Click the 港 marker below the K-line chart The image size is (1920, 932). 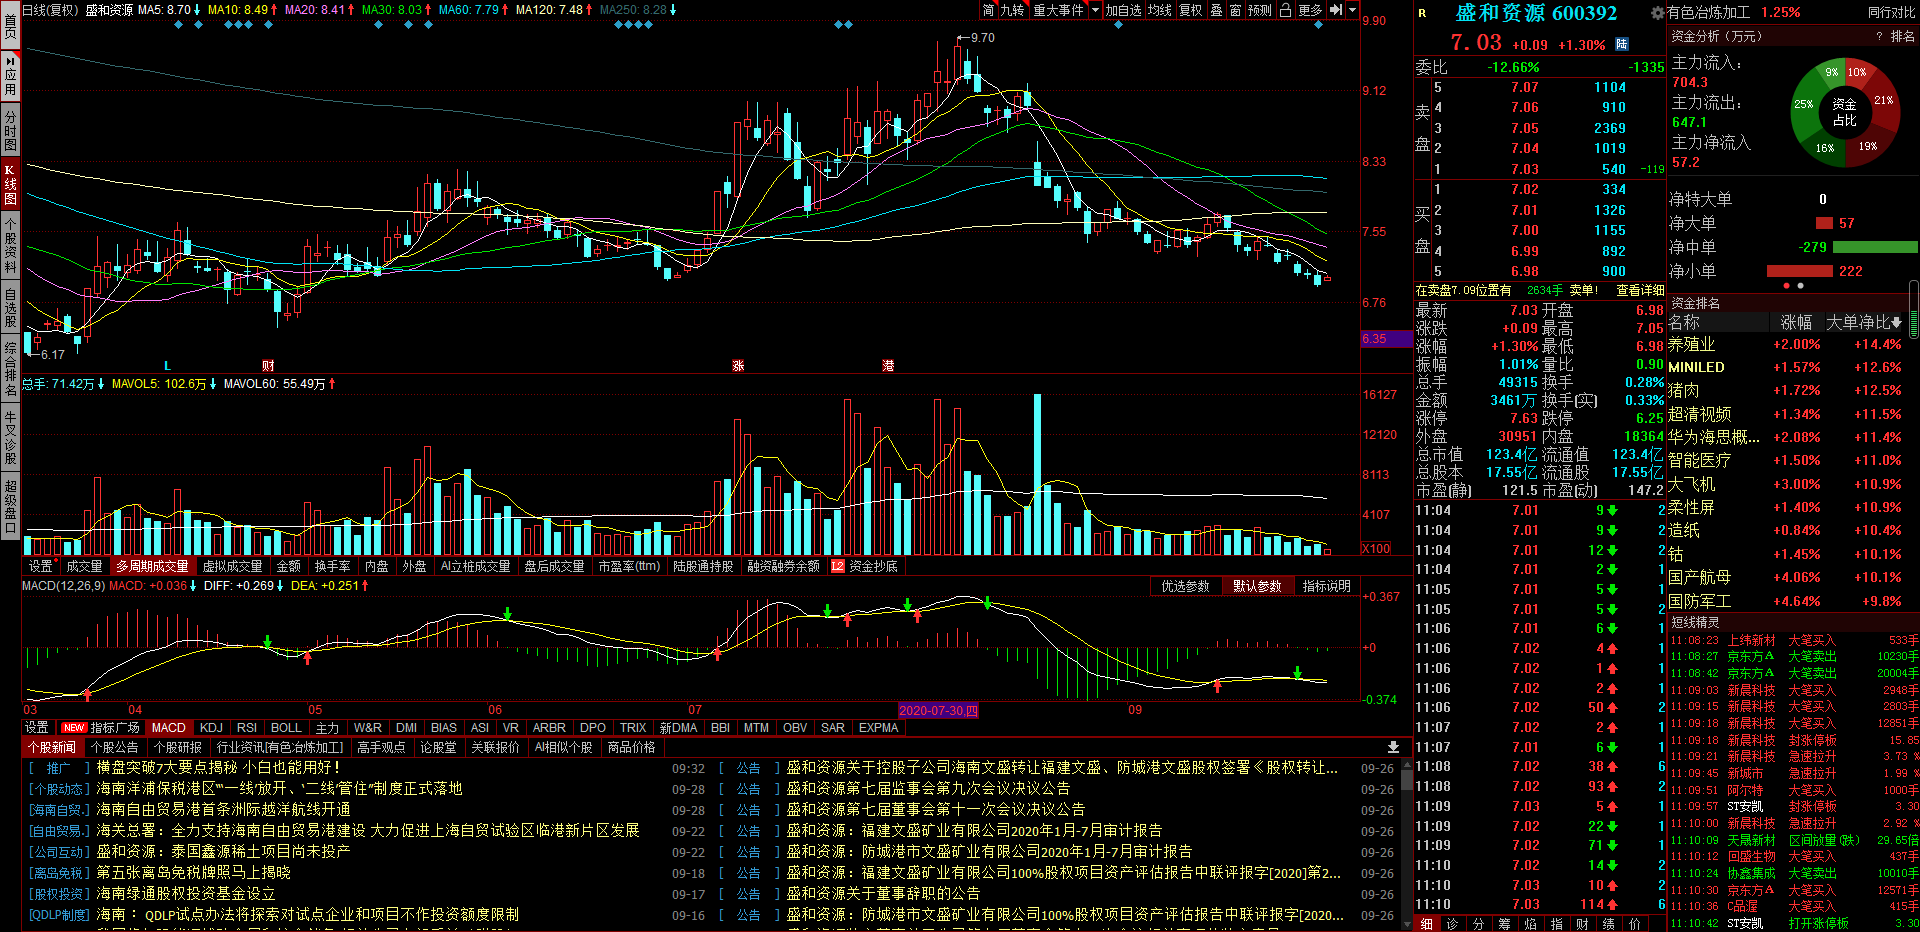(x=888, y=366)
